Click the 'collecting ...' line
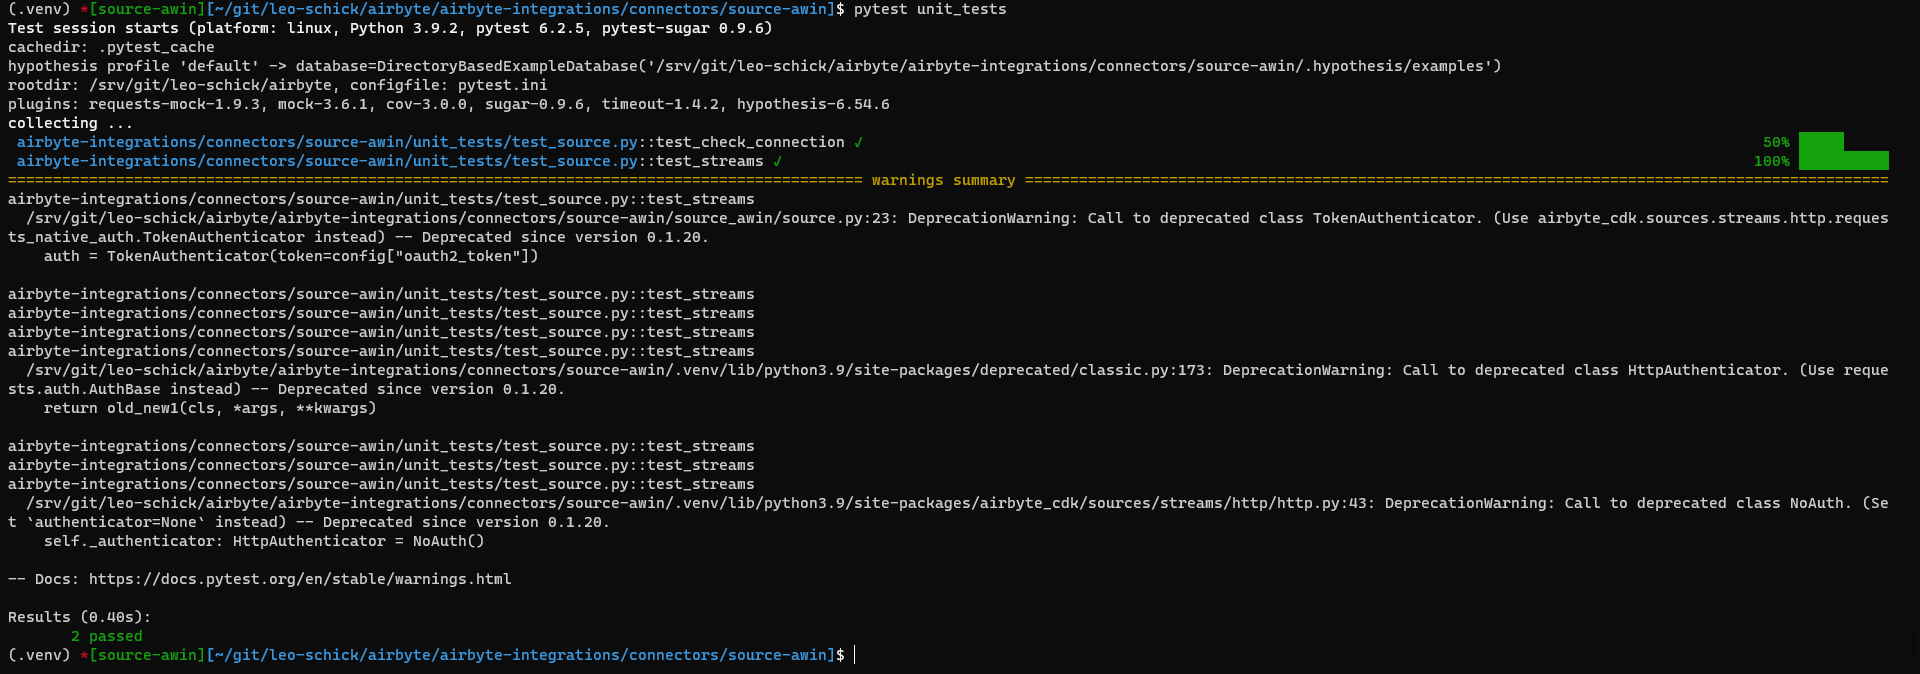 pyautogui.click(x=70, y=123)
